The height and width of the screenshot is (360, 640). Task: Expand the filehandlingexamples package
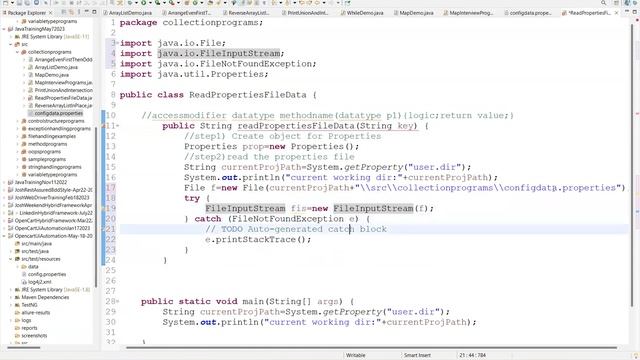tap(18, 136)
